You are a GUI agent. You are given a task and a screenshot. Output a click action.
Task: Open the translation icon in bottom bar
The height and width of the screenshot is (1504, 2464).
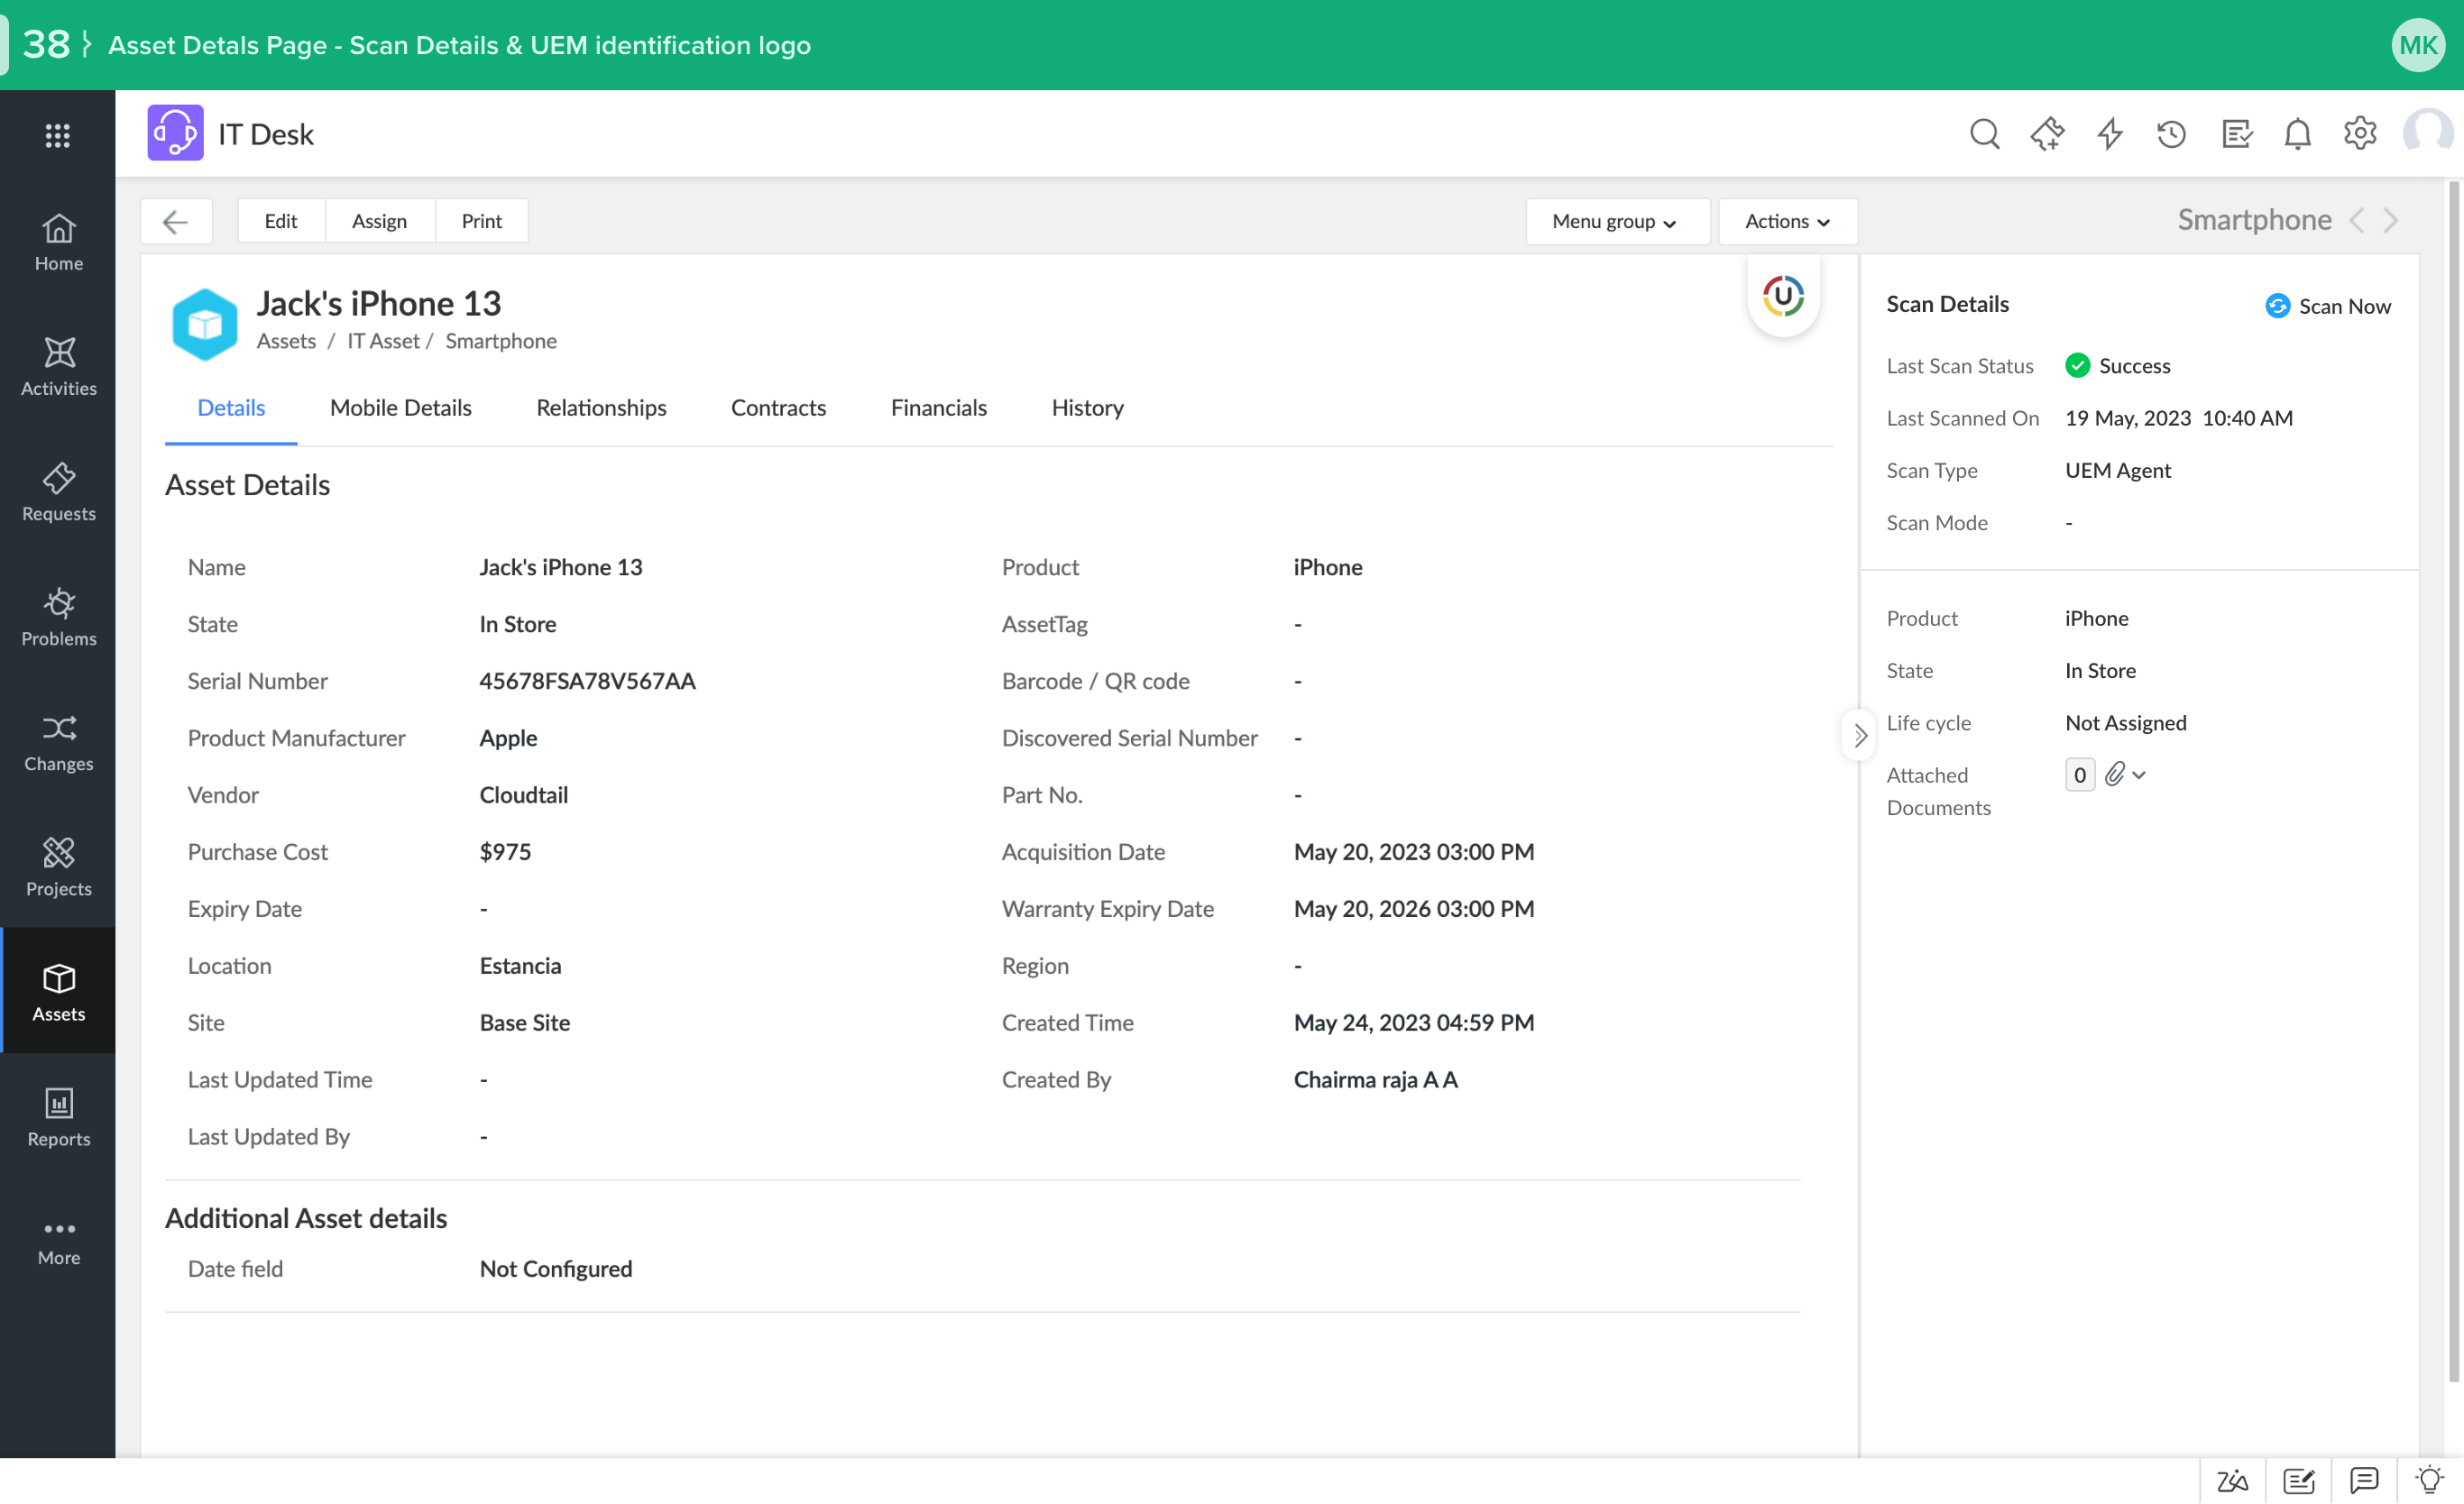2232,1481
